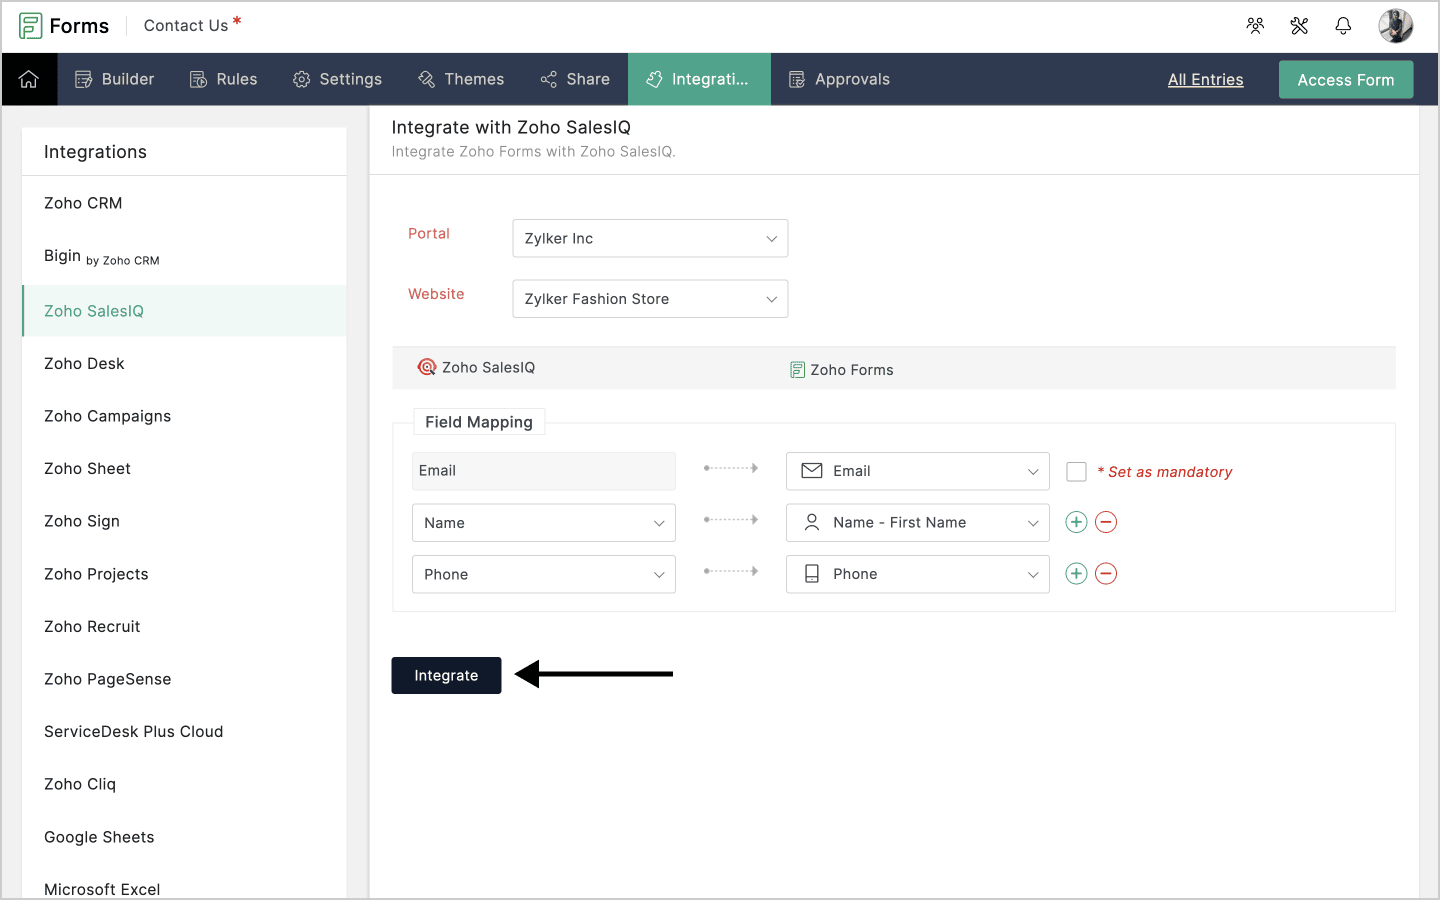The width and height of the screenshot is (1440, 900).
Task: Open the SalesIQ Name field dropdown
Action: pos(544,523)
